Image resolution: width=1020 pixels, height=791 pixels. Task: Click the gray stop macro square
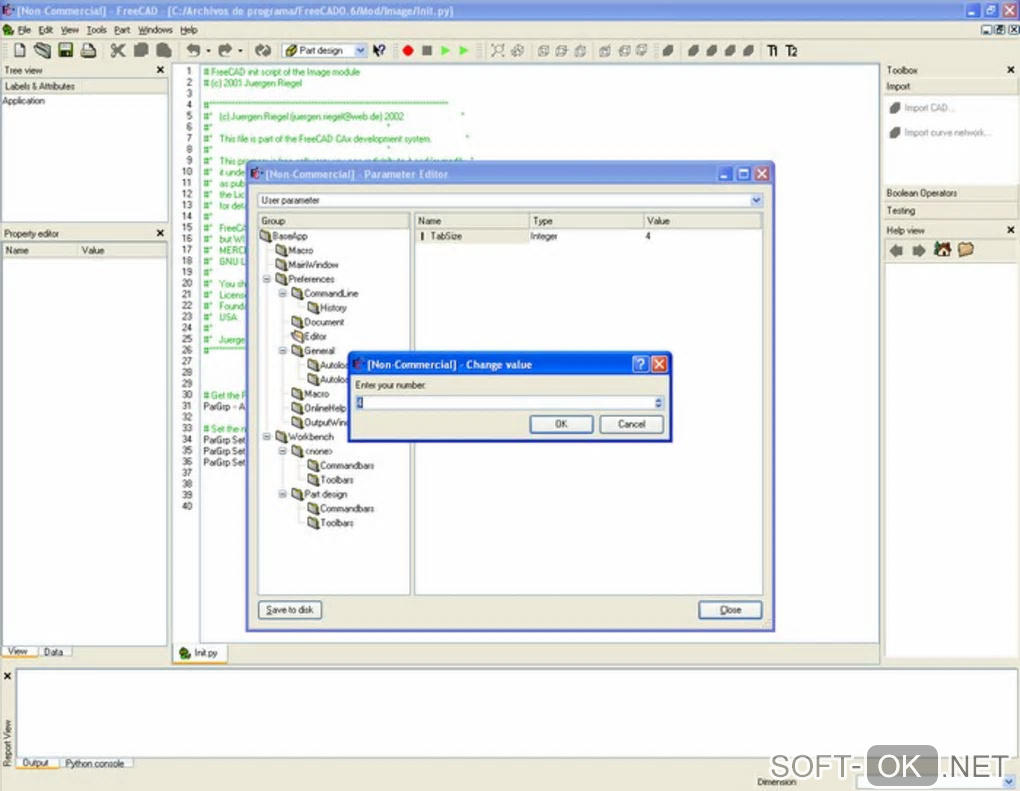427,50
